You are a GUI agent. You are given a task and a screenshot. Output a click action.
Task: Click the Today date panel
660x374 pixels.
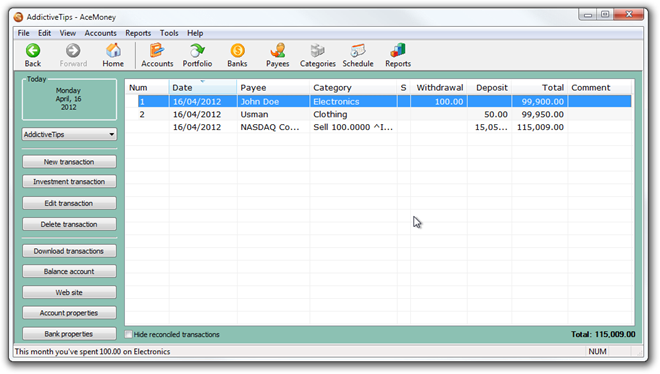pyautogui.click(x=69, y=99)
